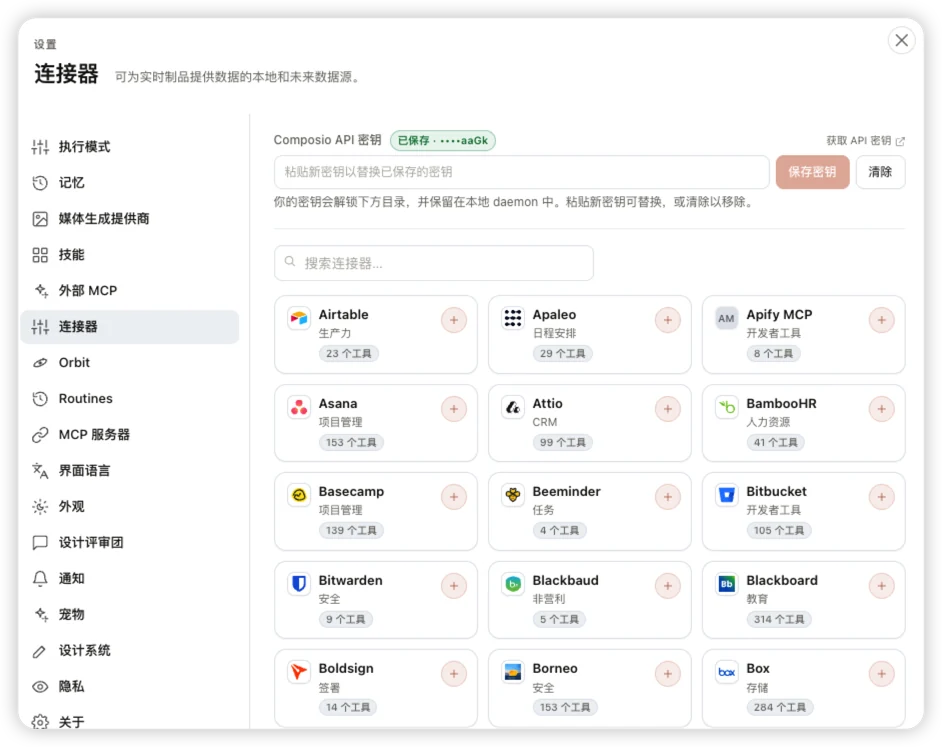Click the Boldsign arrow logo
Image resolution: width=942 pixels, height=747 pixels.
(299, 672)
